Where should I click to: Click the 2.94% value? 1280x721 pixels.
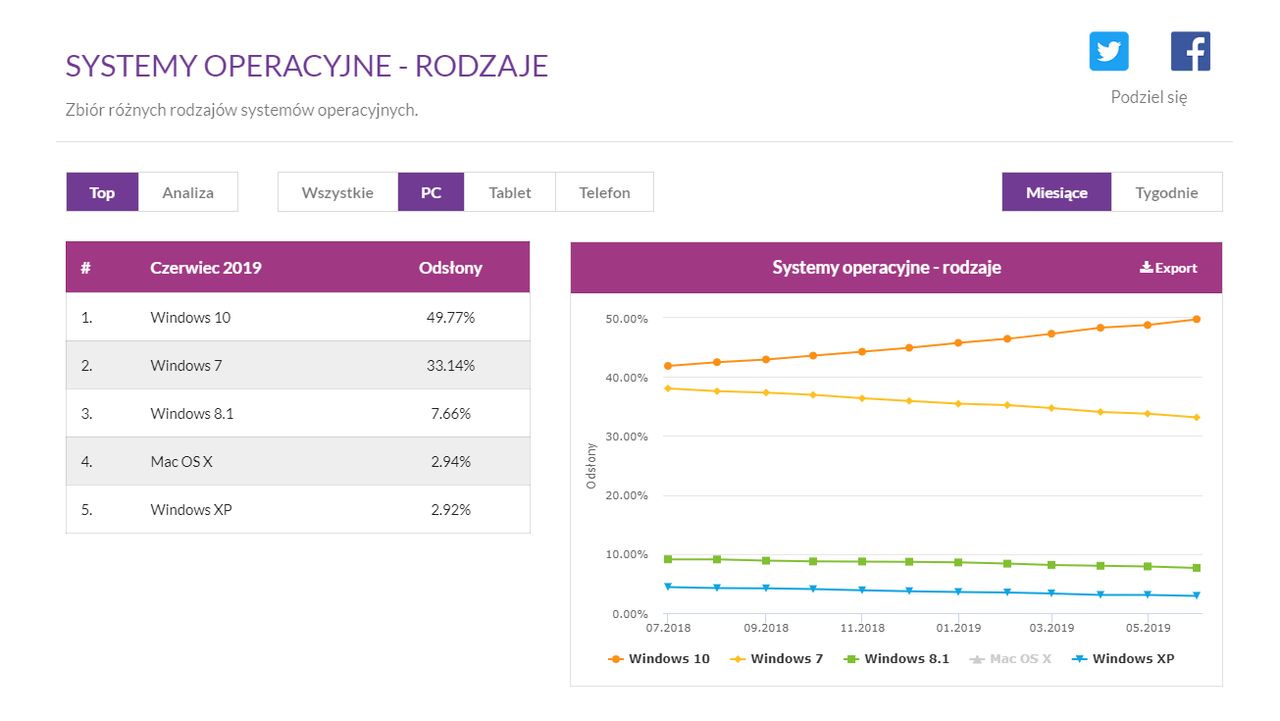click(x=451, y=461)
